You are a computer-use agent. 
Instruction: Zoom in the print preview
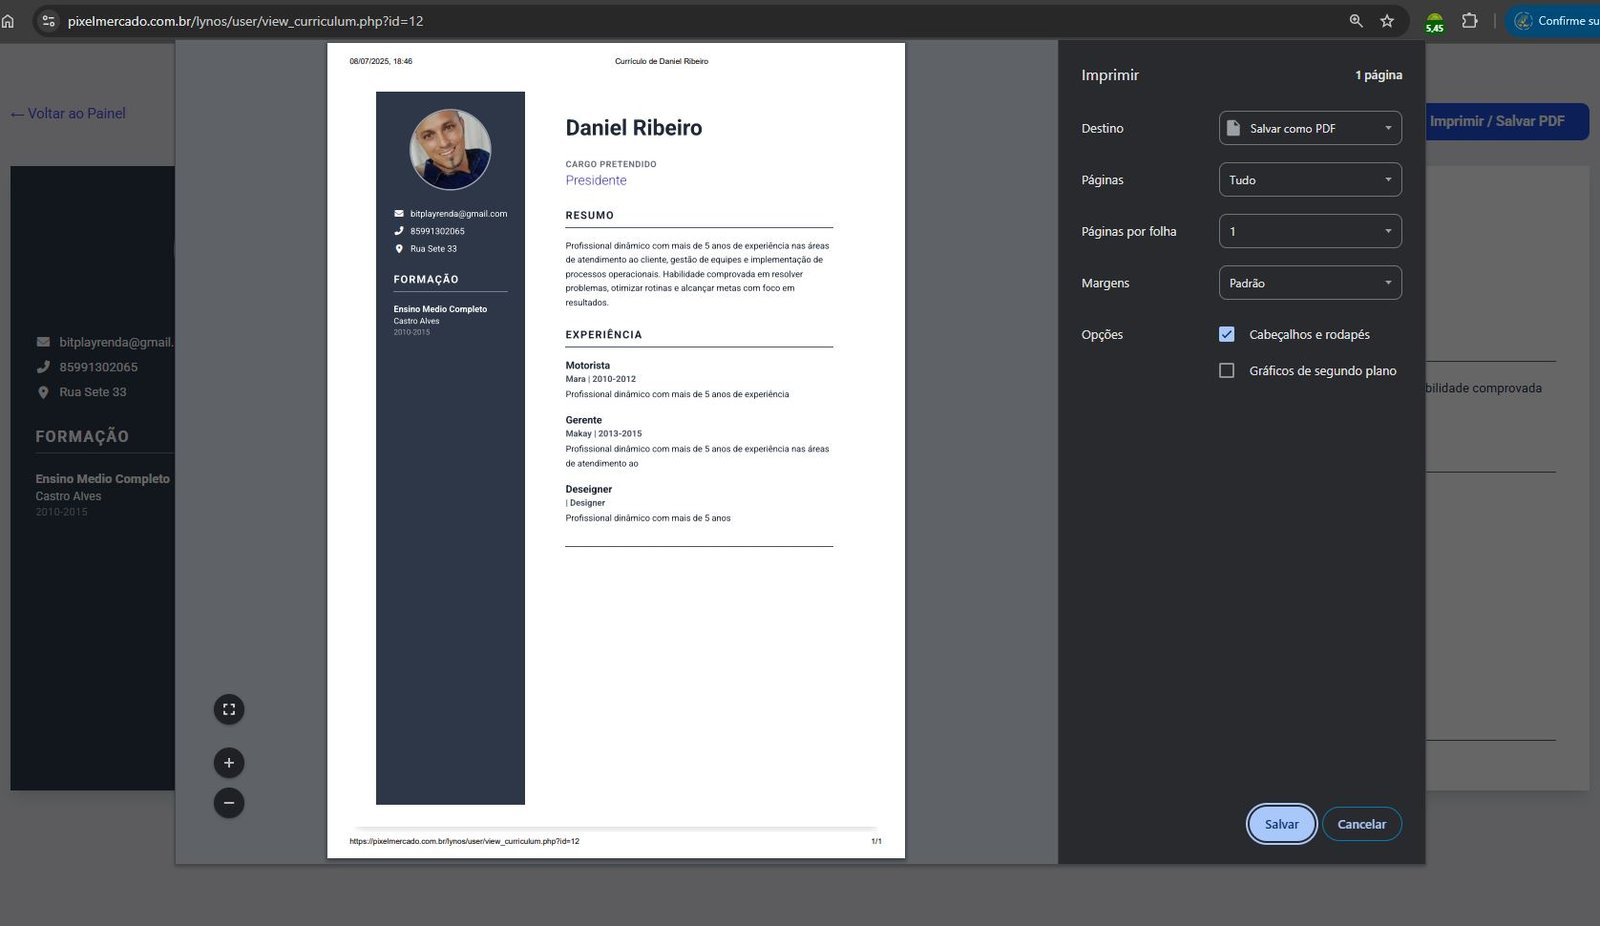point(229,763)
